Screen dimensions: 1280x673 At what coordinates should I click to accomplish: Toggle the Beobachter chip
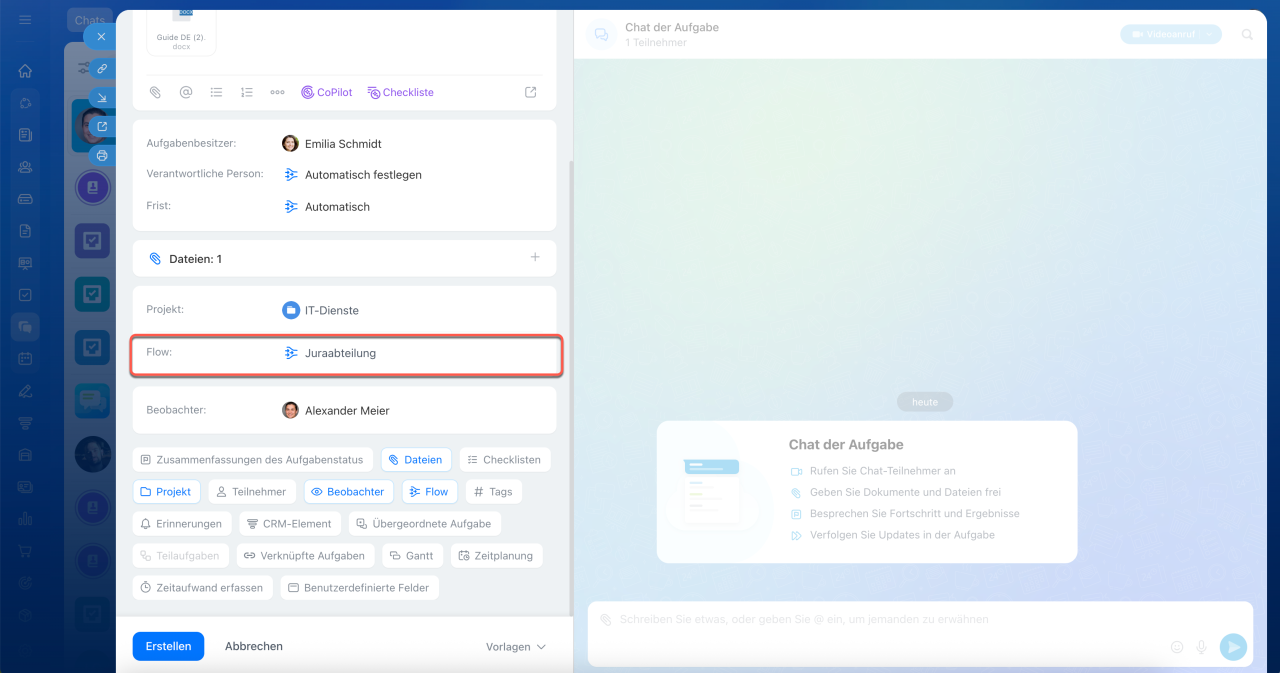[x=348, y=492]
